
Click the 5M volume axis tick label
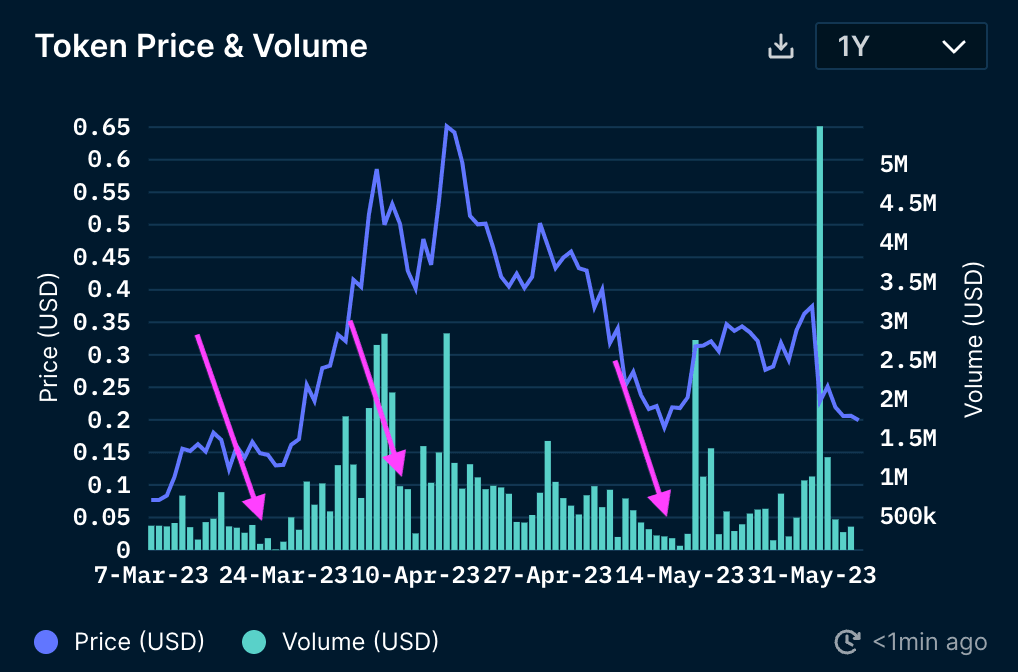pos(892,164)
